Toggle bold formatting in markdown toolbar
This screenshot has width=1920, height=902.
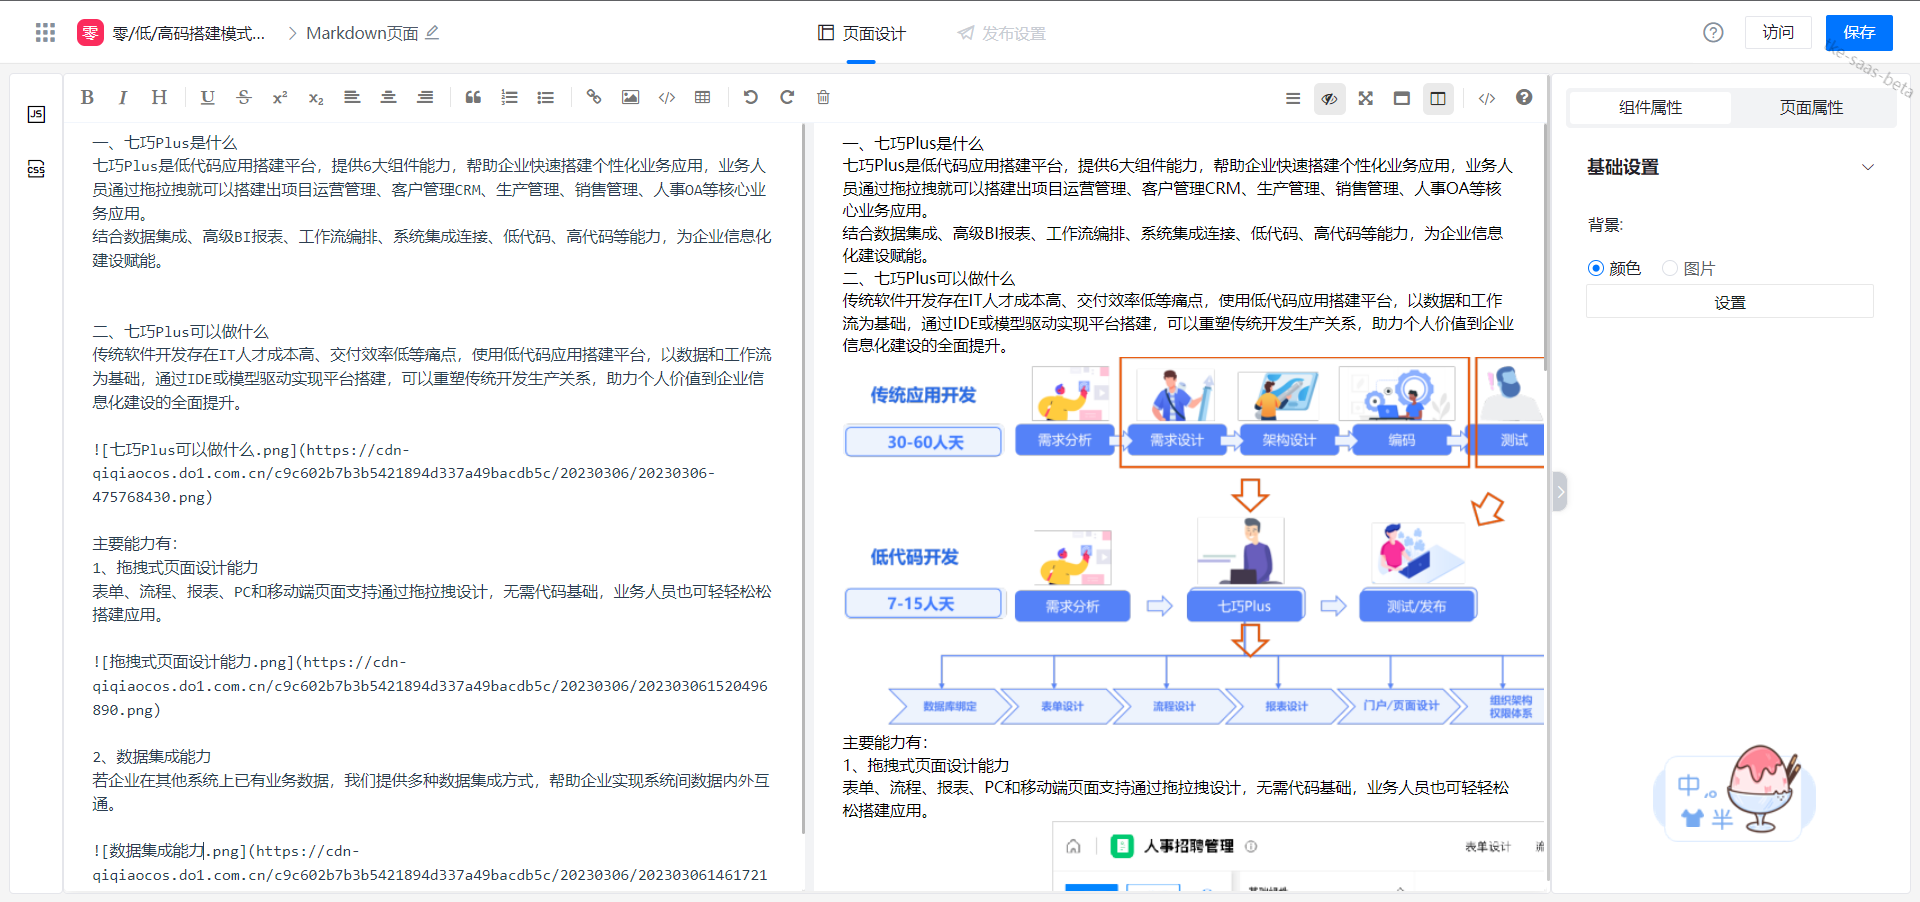87,97
